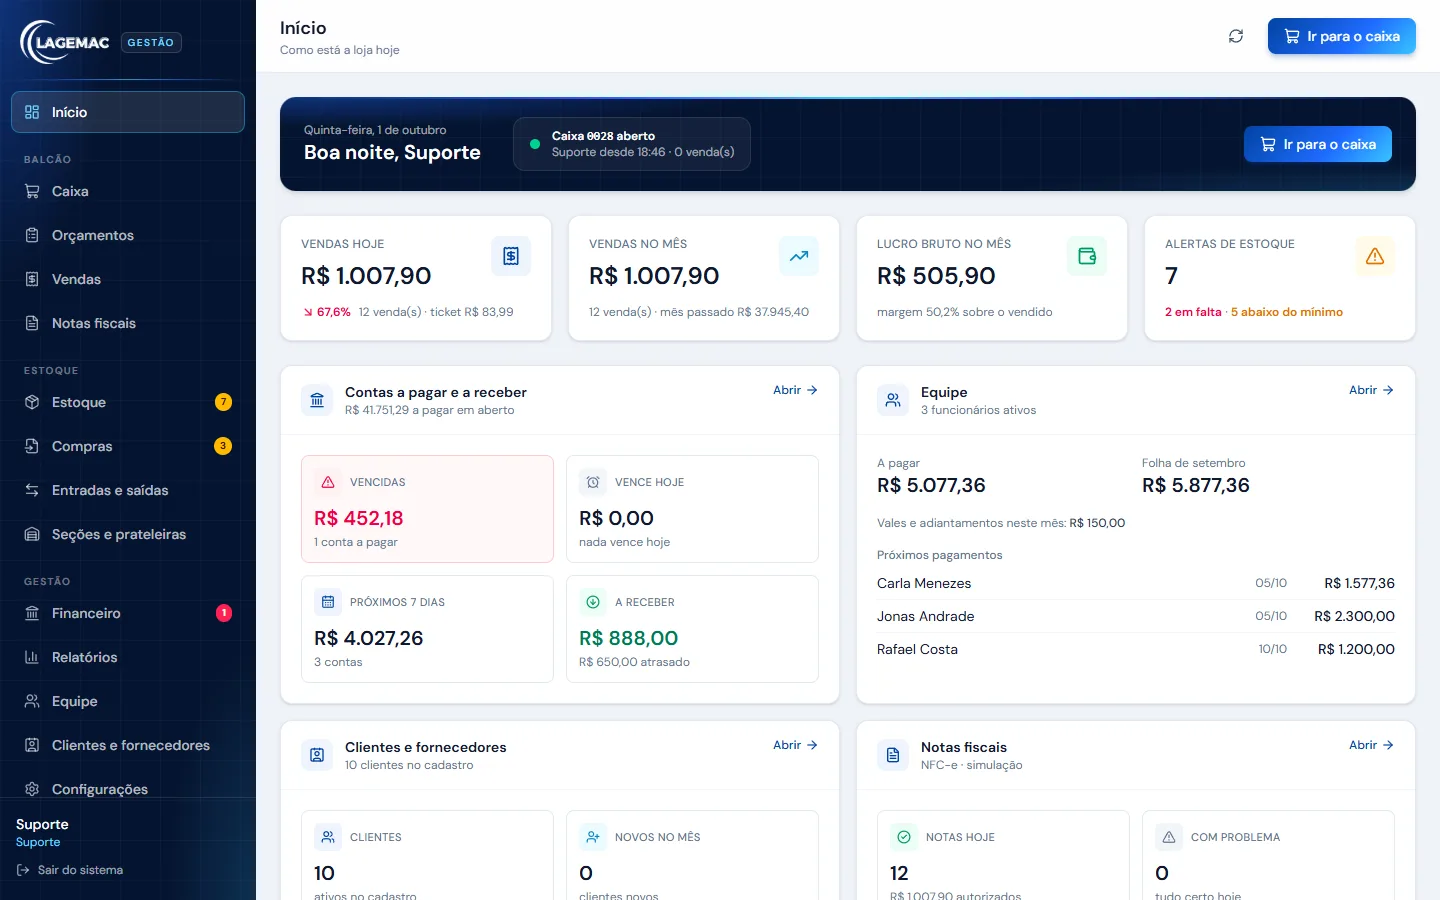This screenshot has width=1440, height=900.
Task: Click the document icon beside Notas fiscais card
Action: (893, 755)
